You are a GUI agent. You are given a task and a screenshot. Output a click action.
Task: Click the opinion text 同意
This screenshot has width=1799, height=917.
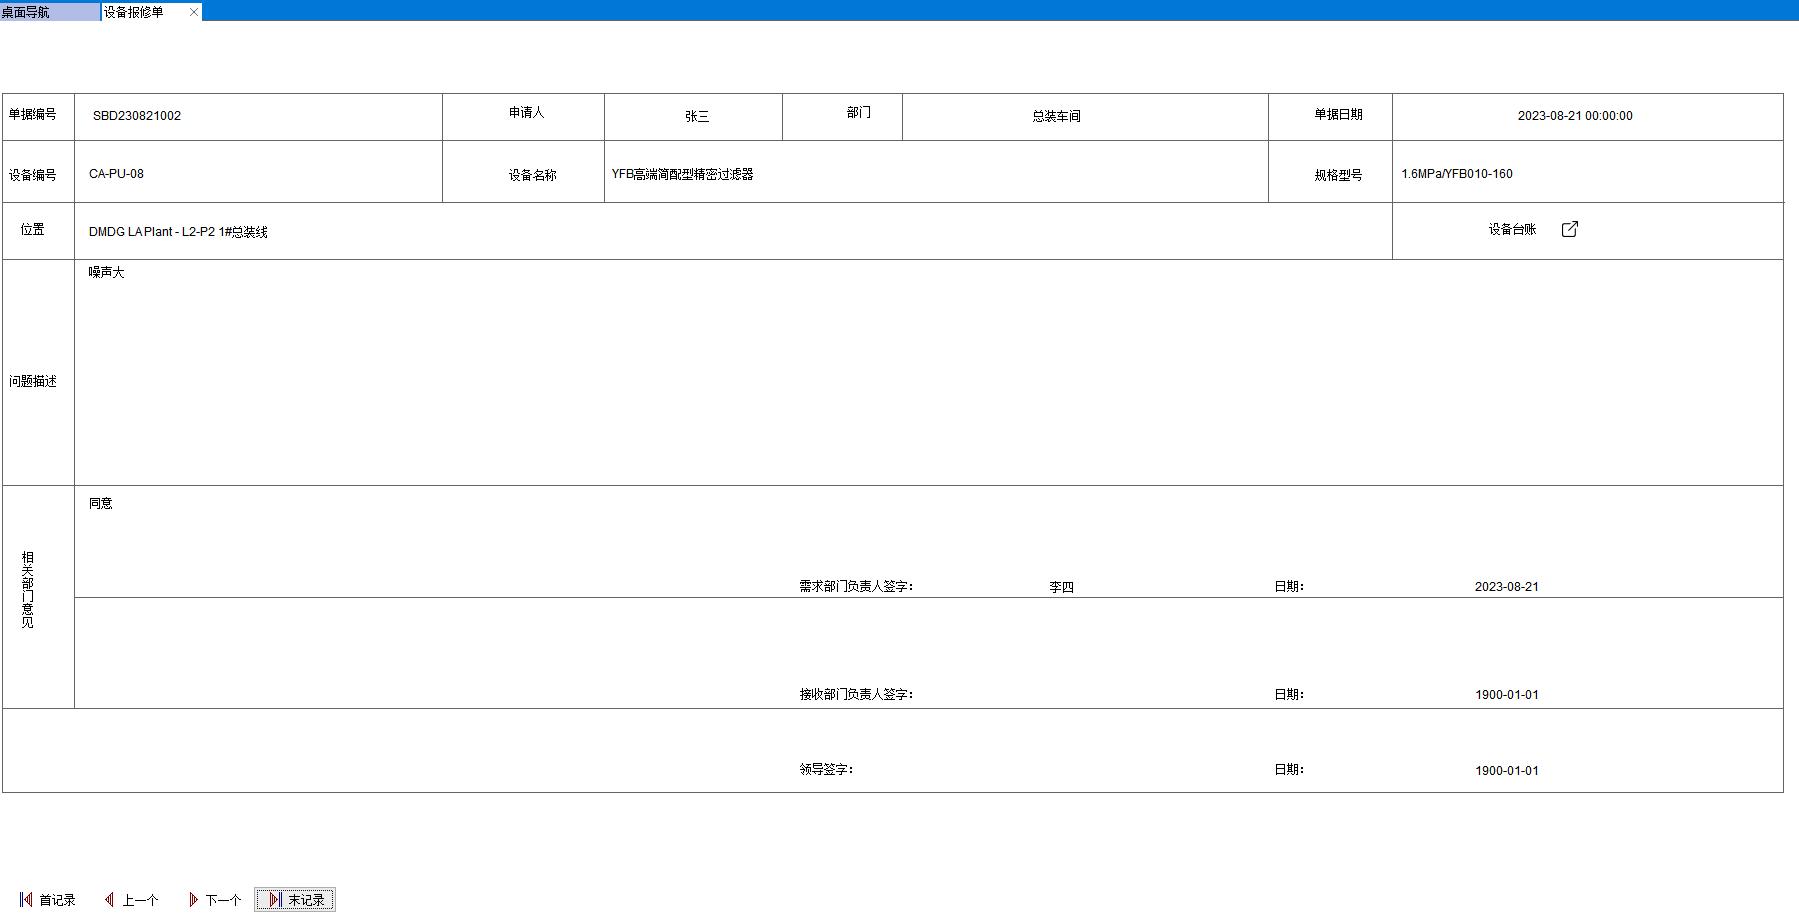coord(101,504)
